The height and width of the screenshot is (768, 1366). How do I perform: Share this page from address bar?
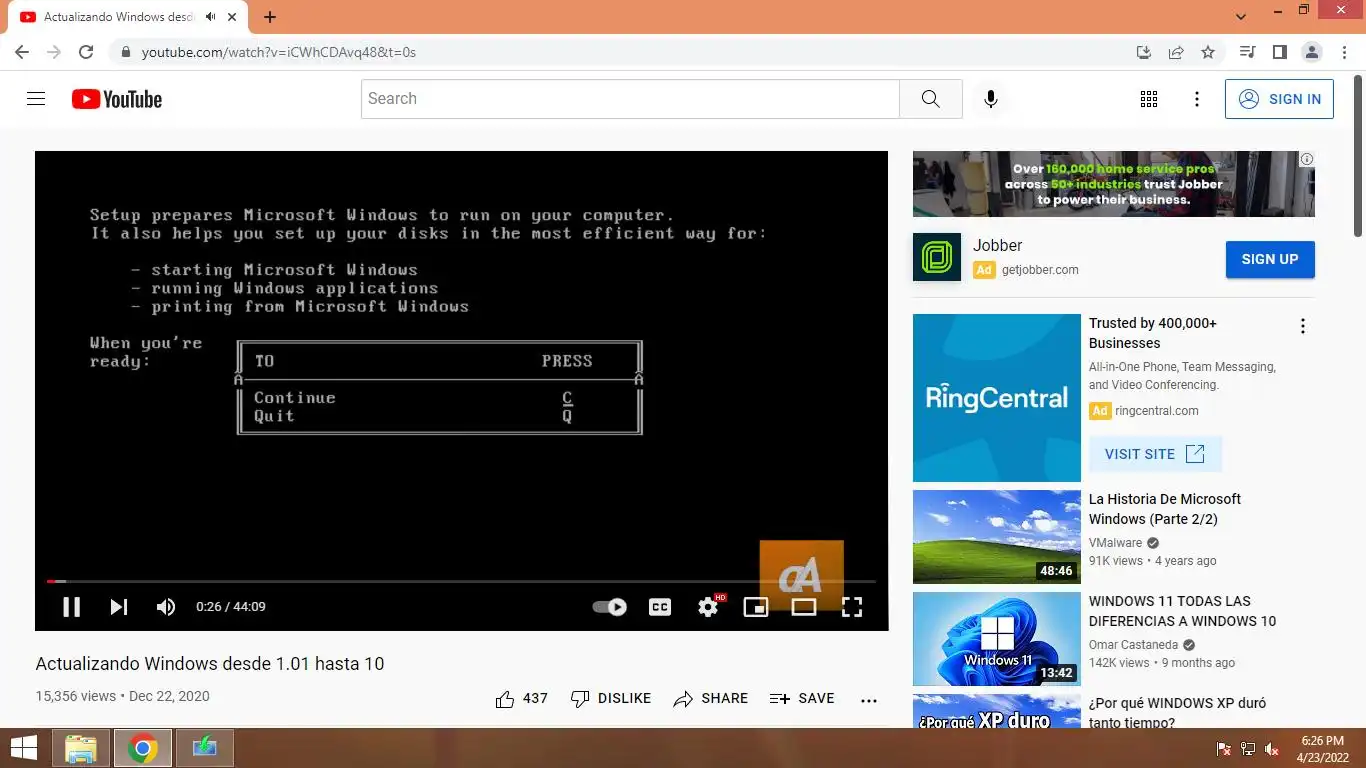point(1176,52)
